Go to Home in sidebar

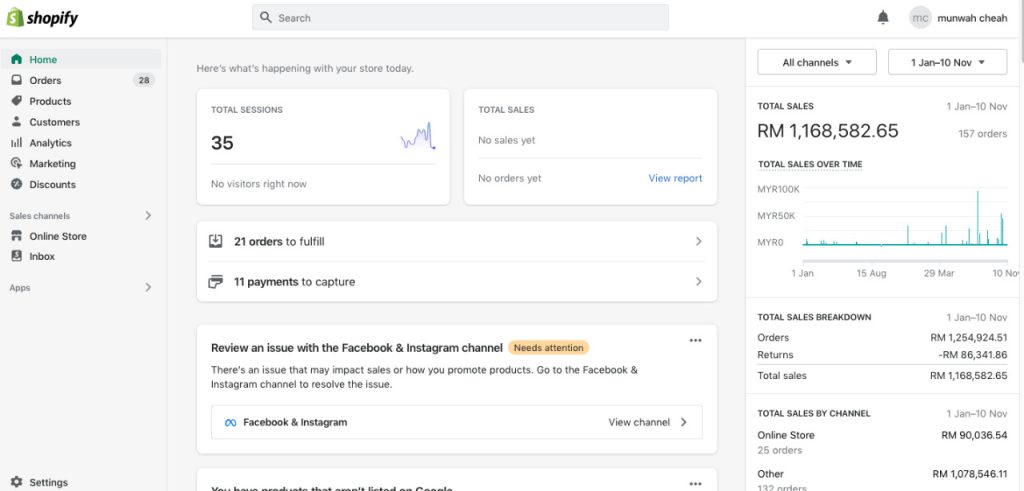pyautogui.click(x=81, y=59)
